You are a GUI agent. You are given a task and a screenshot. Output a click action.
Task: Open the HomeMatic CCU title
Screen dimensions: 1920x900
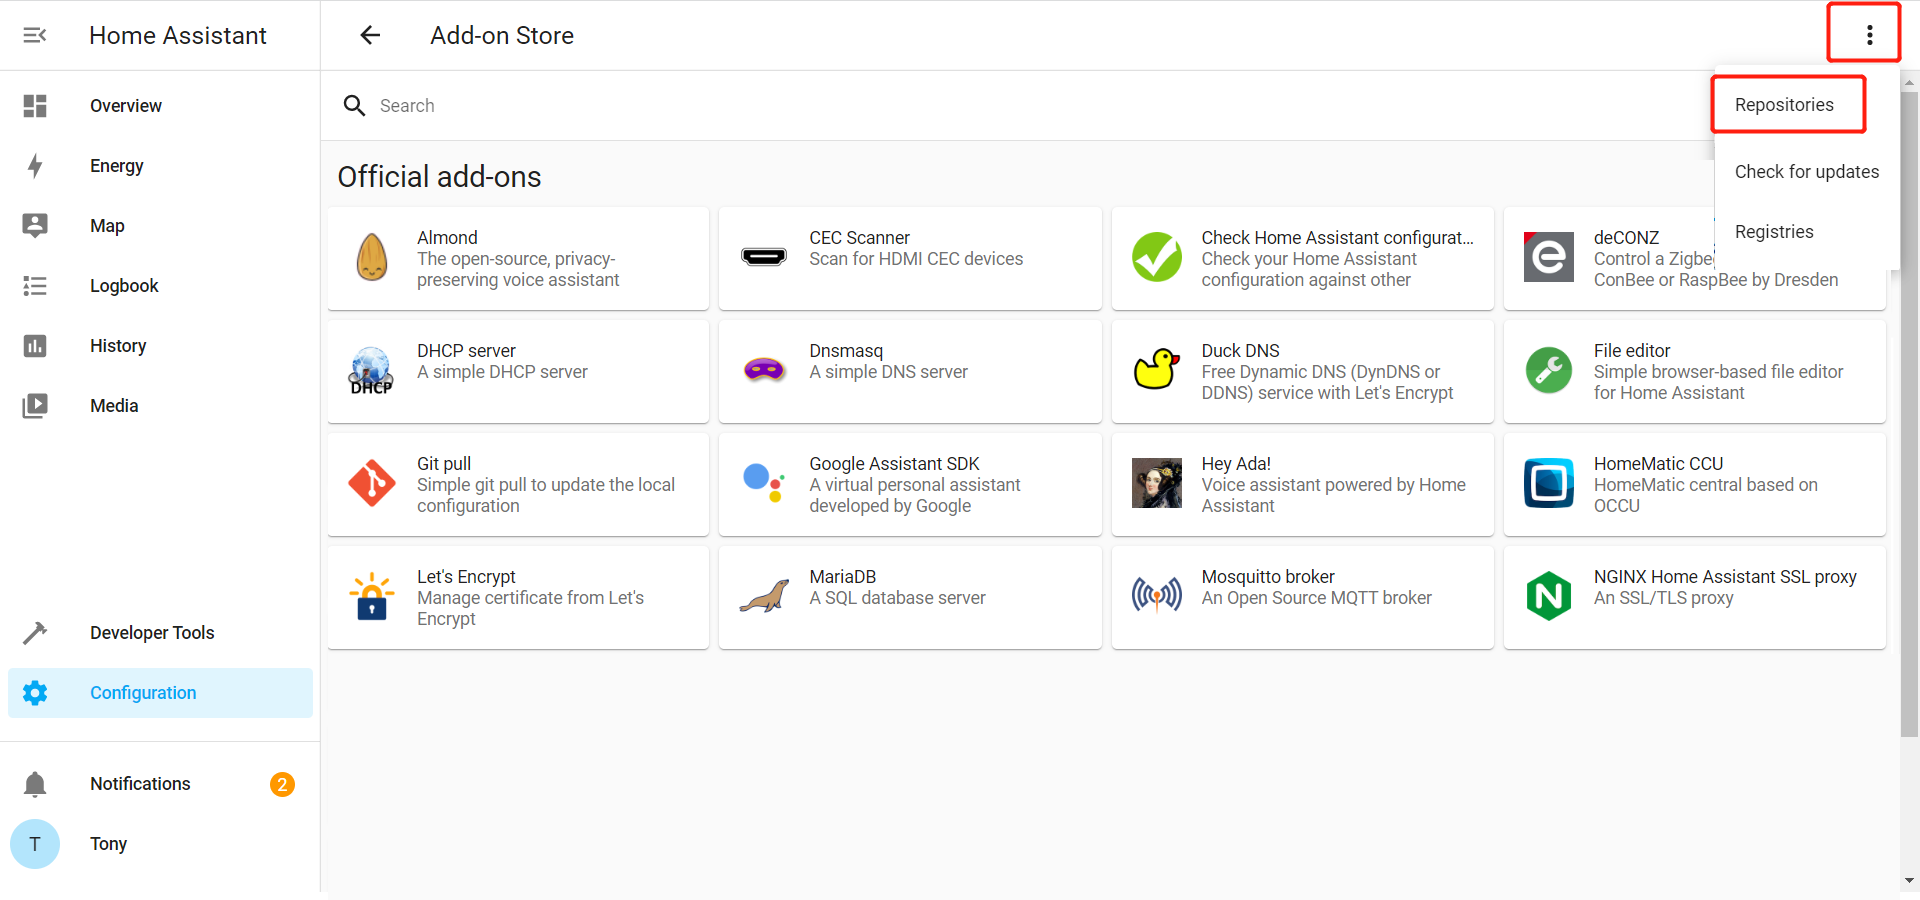coord(1658,463)
